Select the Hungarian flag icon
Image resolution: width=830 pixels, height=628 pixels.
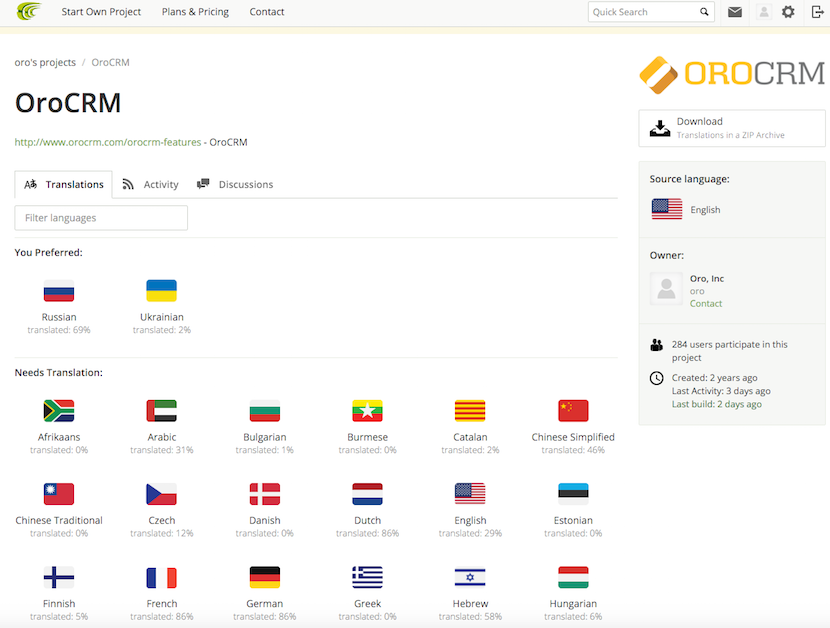[x=573, y=577]
